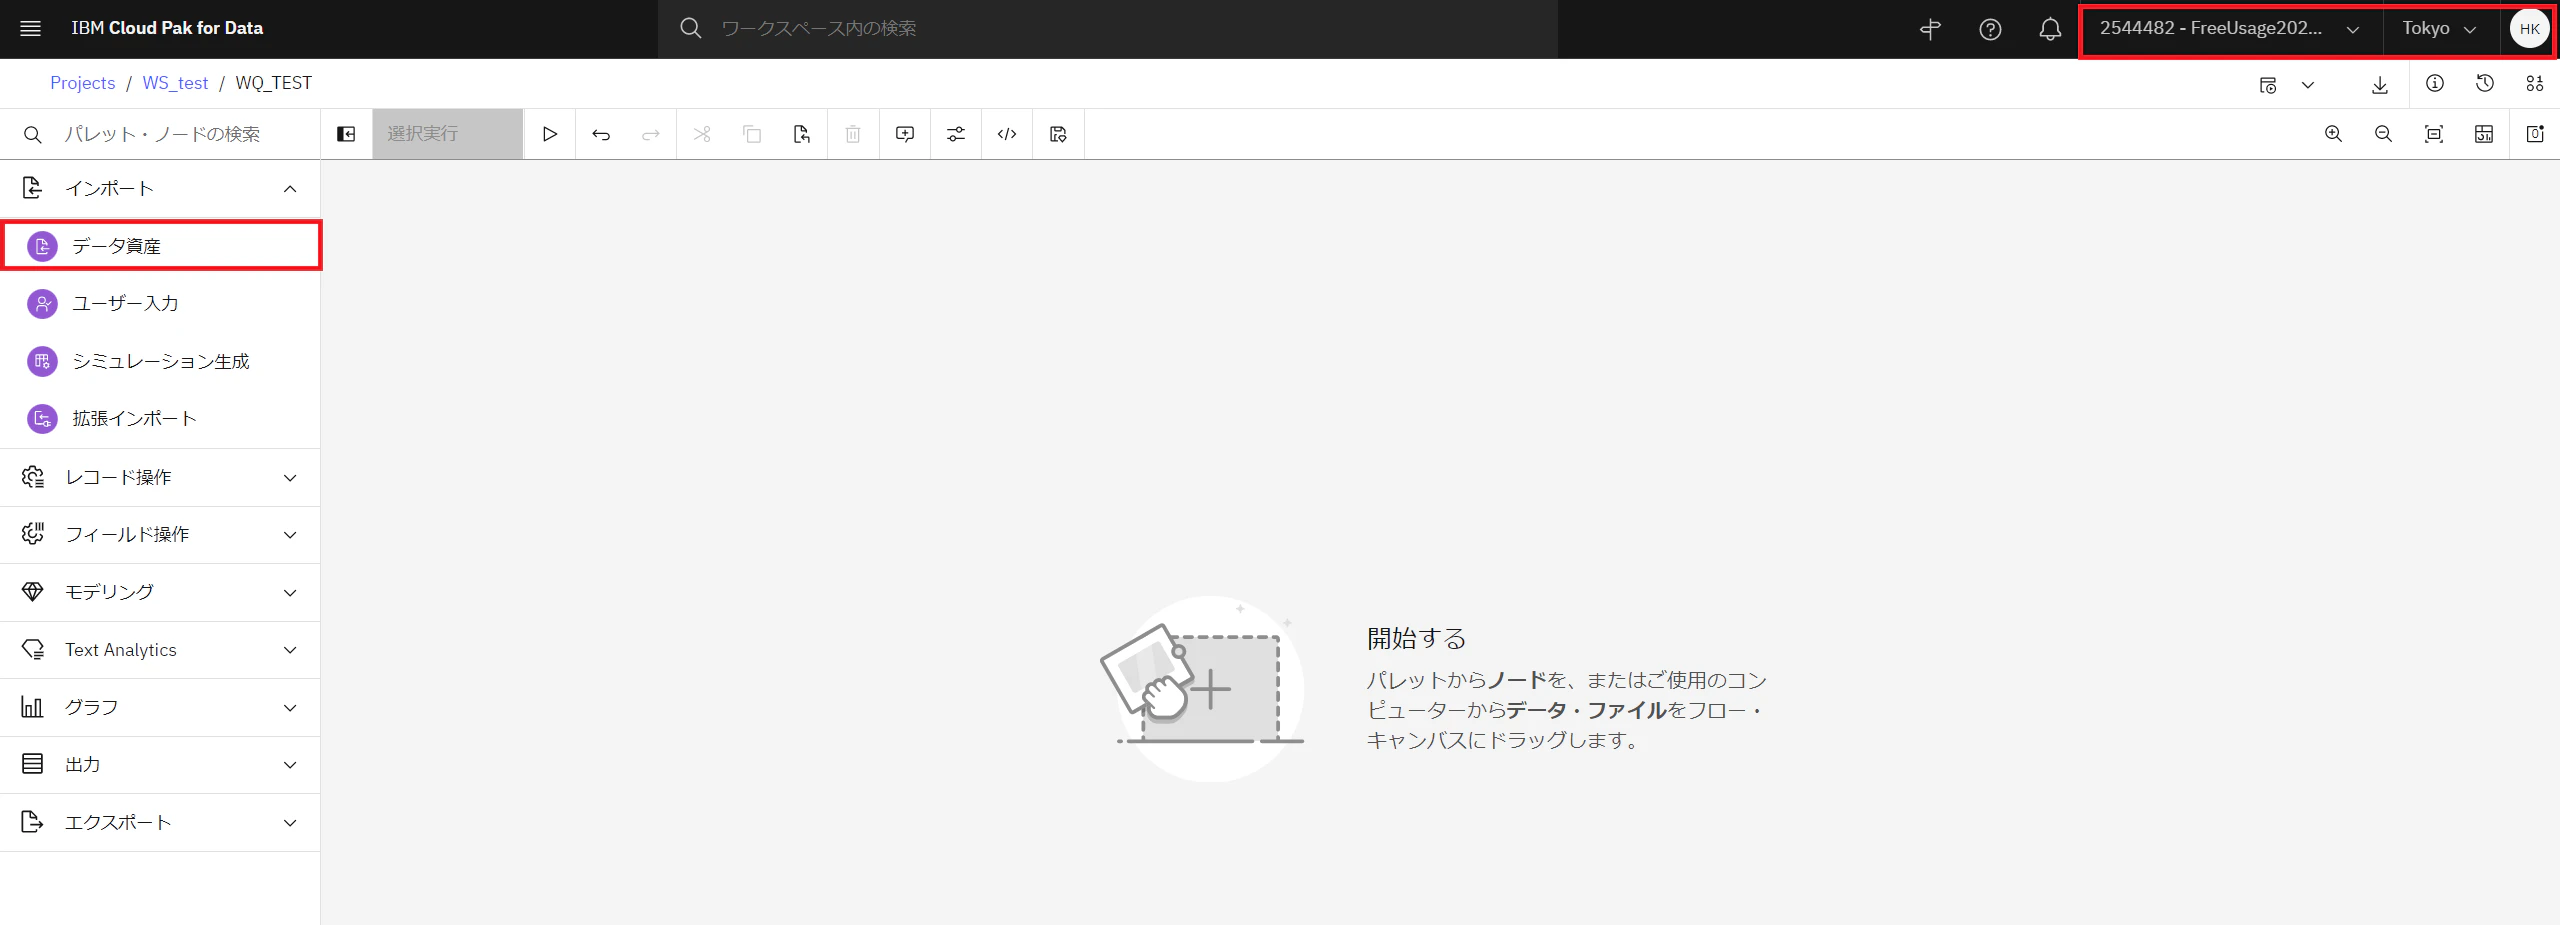Click the save favorite disk icon
The height and width of the screenshot is (925, 2560).
1058,134
